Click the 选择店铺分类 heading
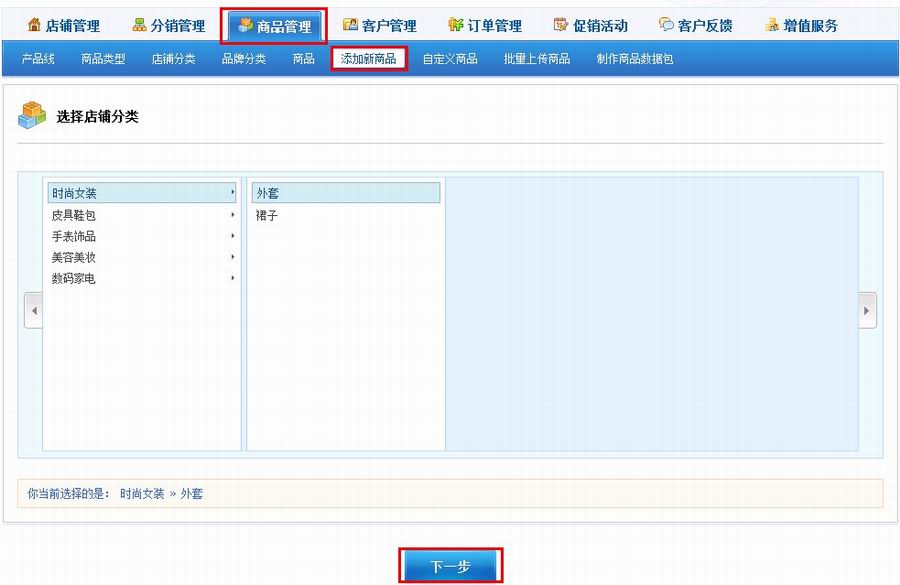This screenshot has height=585, width=900. tap(98, 117)
